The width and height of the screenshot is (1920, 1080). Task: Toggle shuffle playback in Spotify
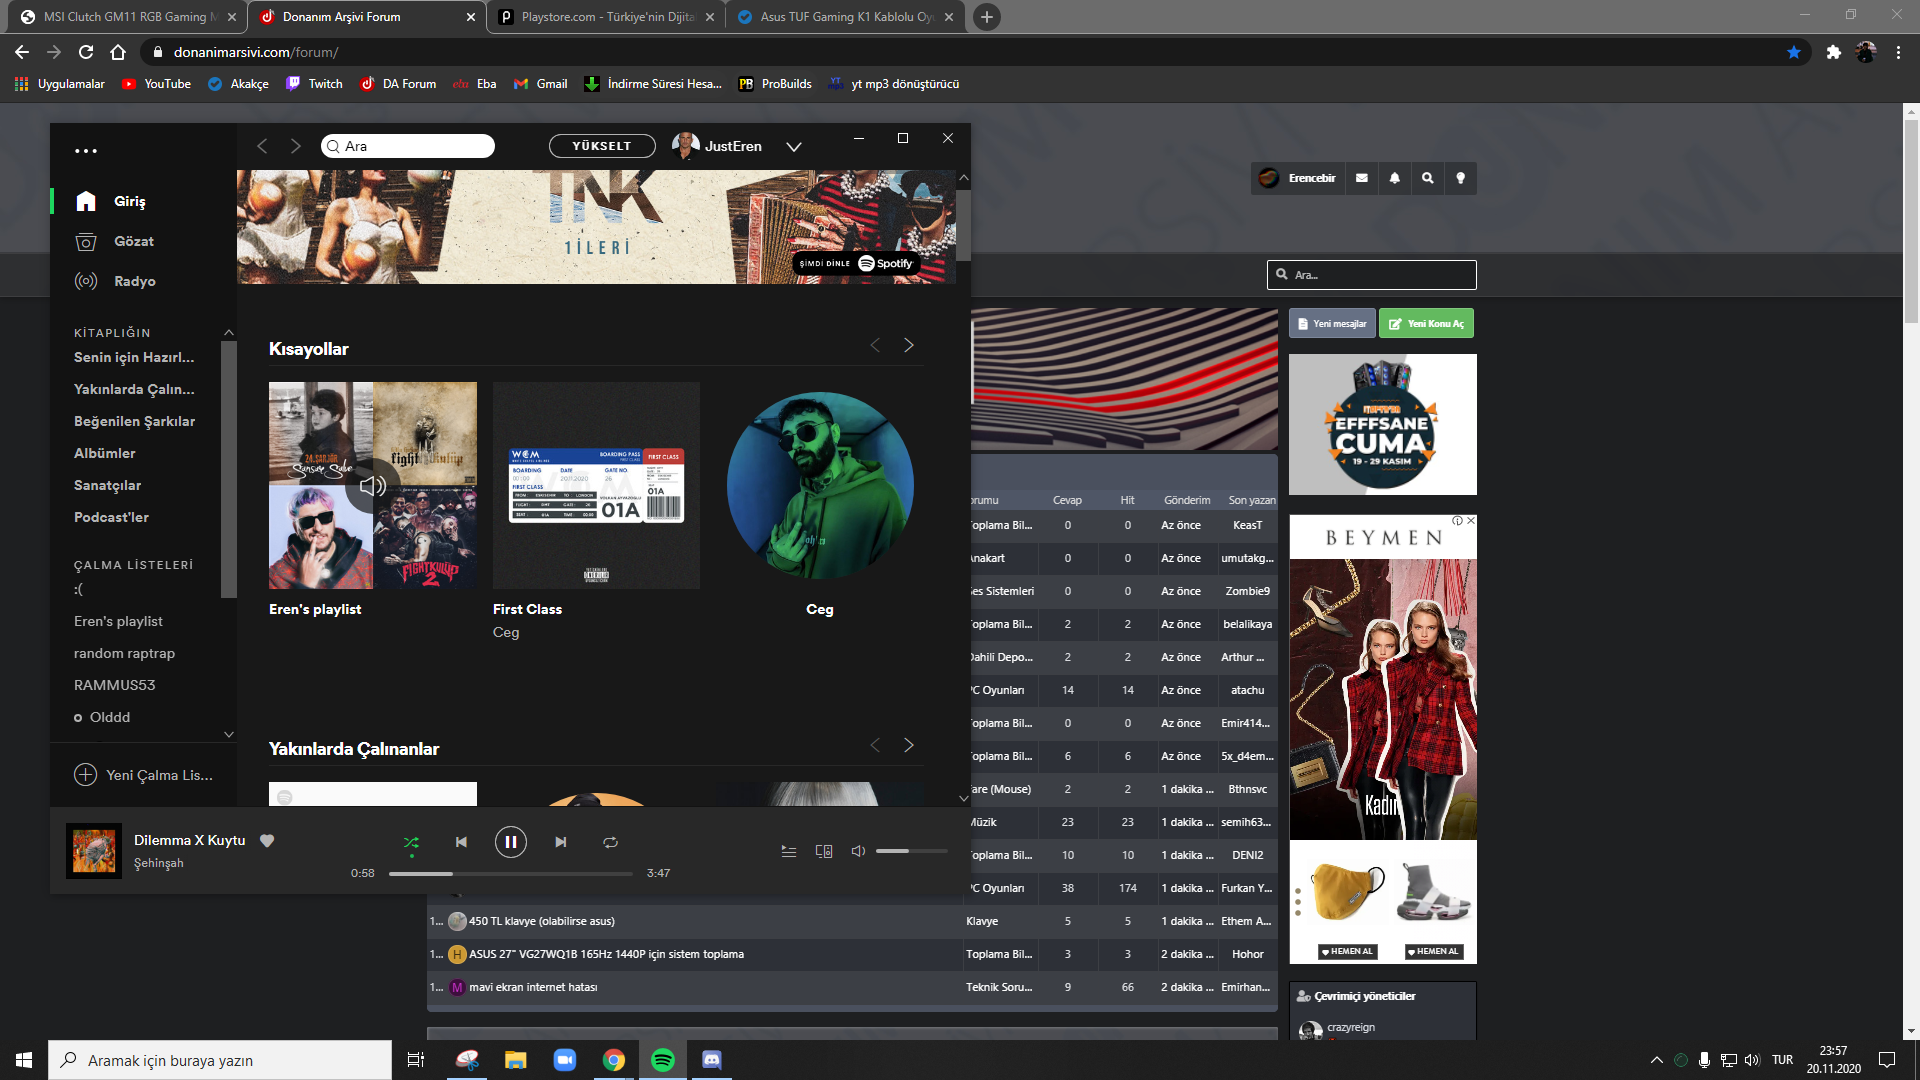[411, 842]
